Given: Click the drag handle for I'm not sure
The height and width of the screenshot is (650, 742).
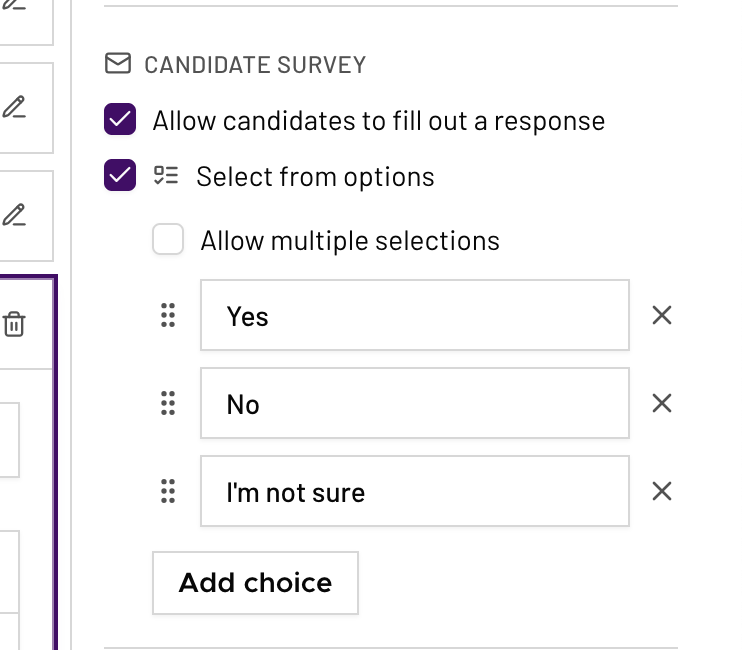Looking at the screenshot, I should (168, 491).
